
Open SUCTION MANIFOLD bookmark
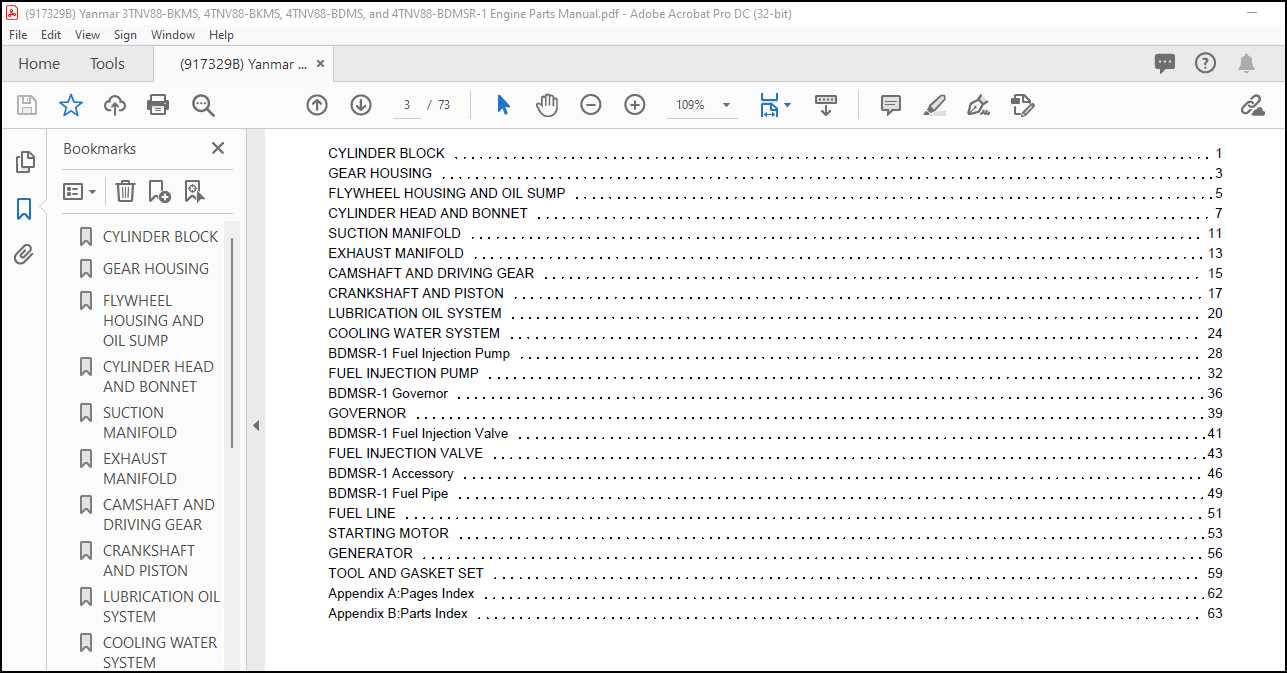[x=139, y=422]
